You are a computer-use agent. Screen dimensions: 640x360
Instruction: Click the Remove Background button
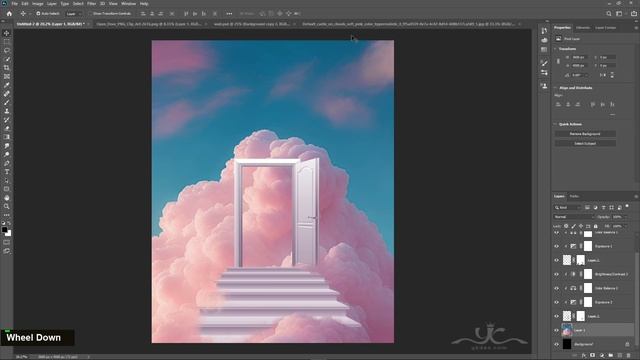pyautogui.click(x=585, y=134)
